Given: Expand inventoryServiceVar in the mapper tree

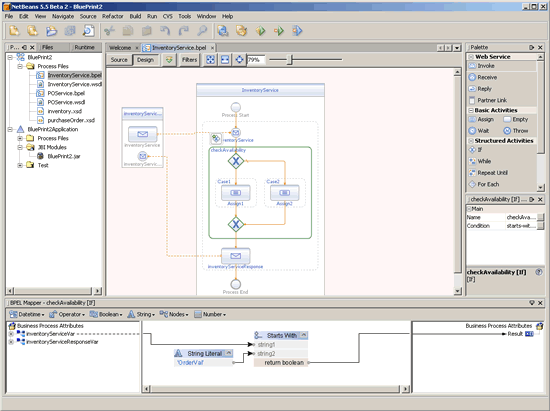Looking at the screenshot, I should [11, 334].
